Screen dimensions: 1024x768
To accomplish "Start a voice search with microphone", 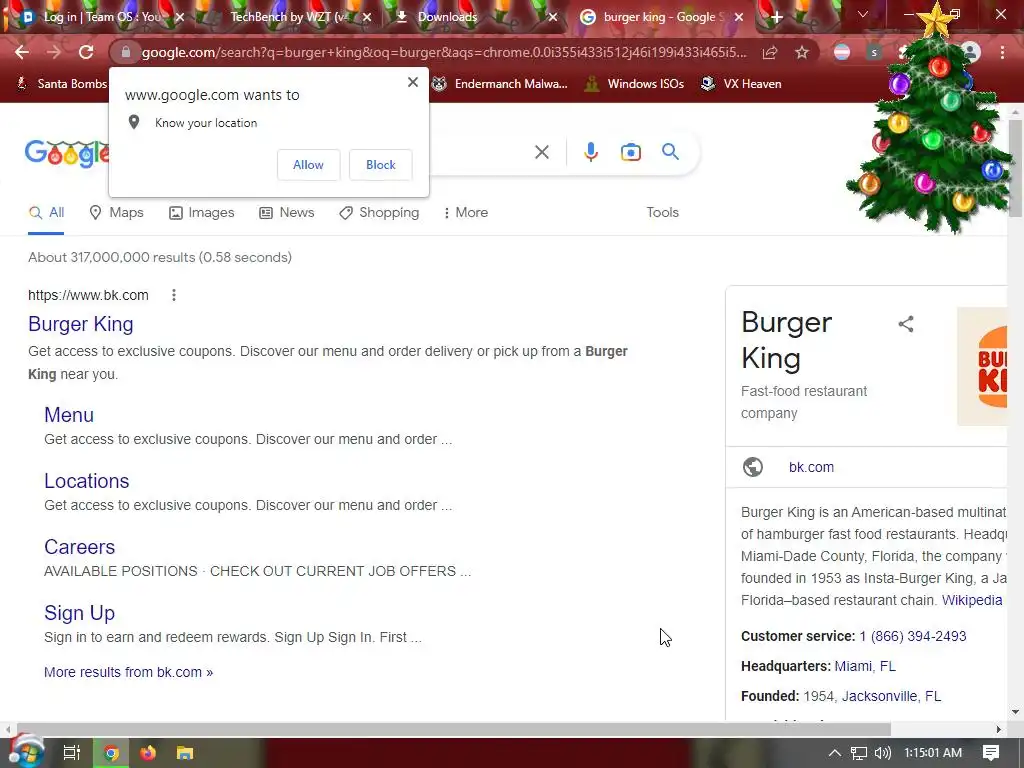I will point(590,152).
